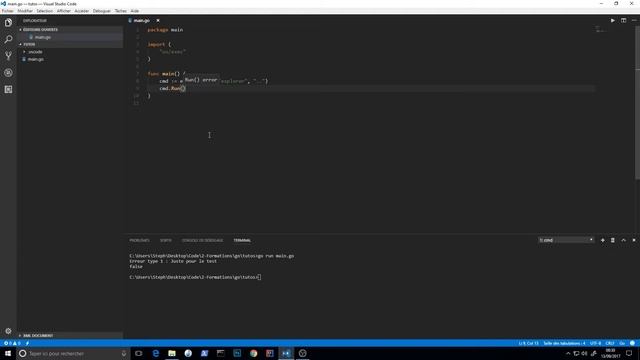This screenshot has width=640, height=360.
Task: Click the volume icon in system tray
Action: pyautogui.click(x=584, y=353)
